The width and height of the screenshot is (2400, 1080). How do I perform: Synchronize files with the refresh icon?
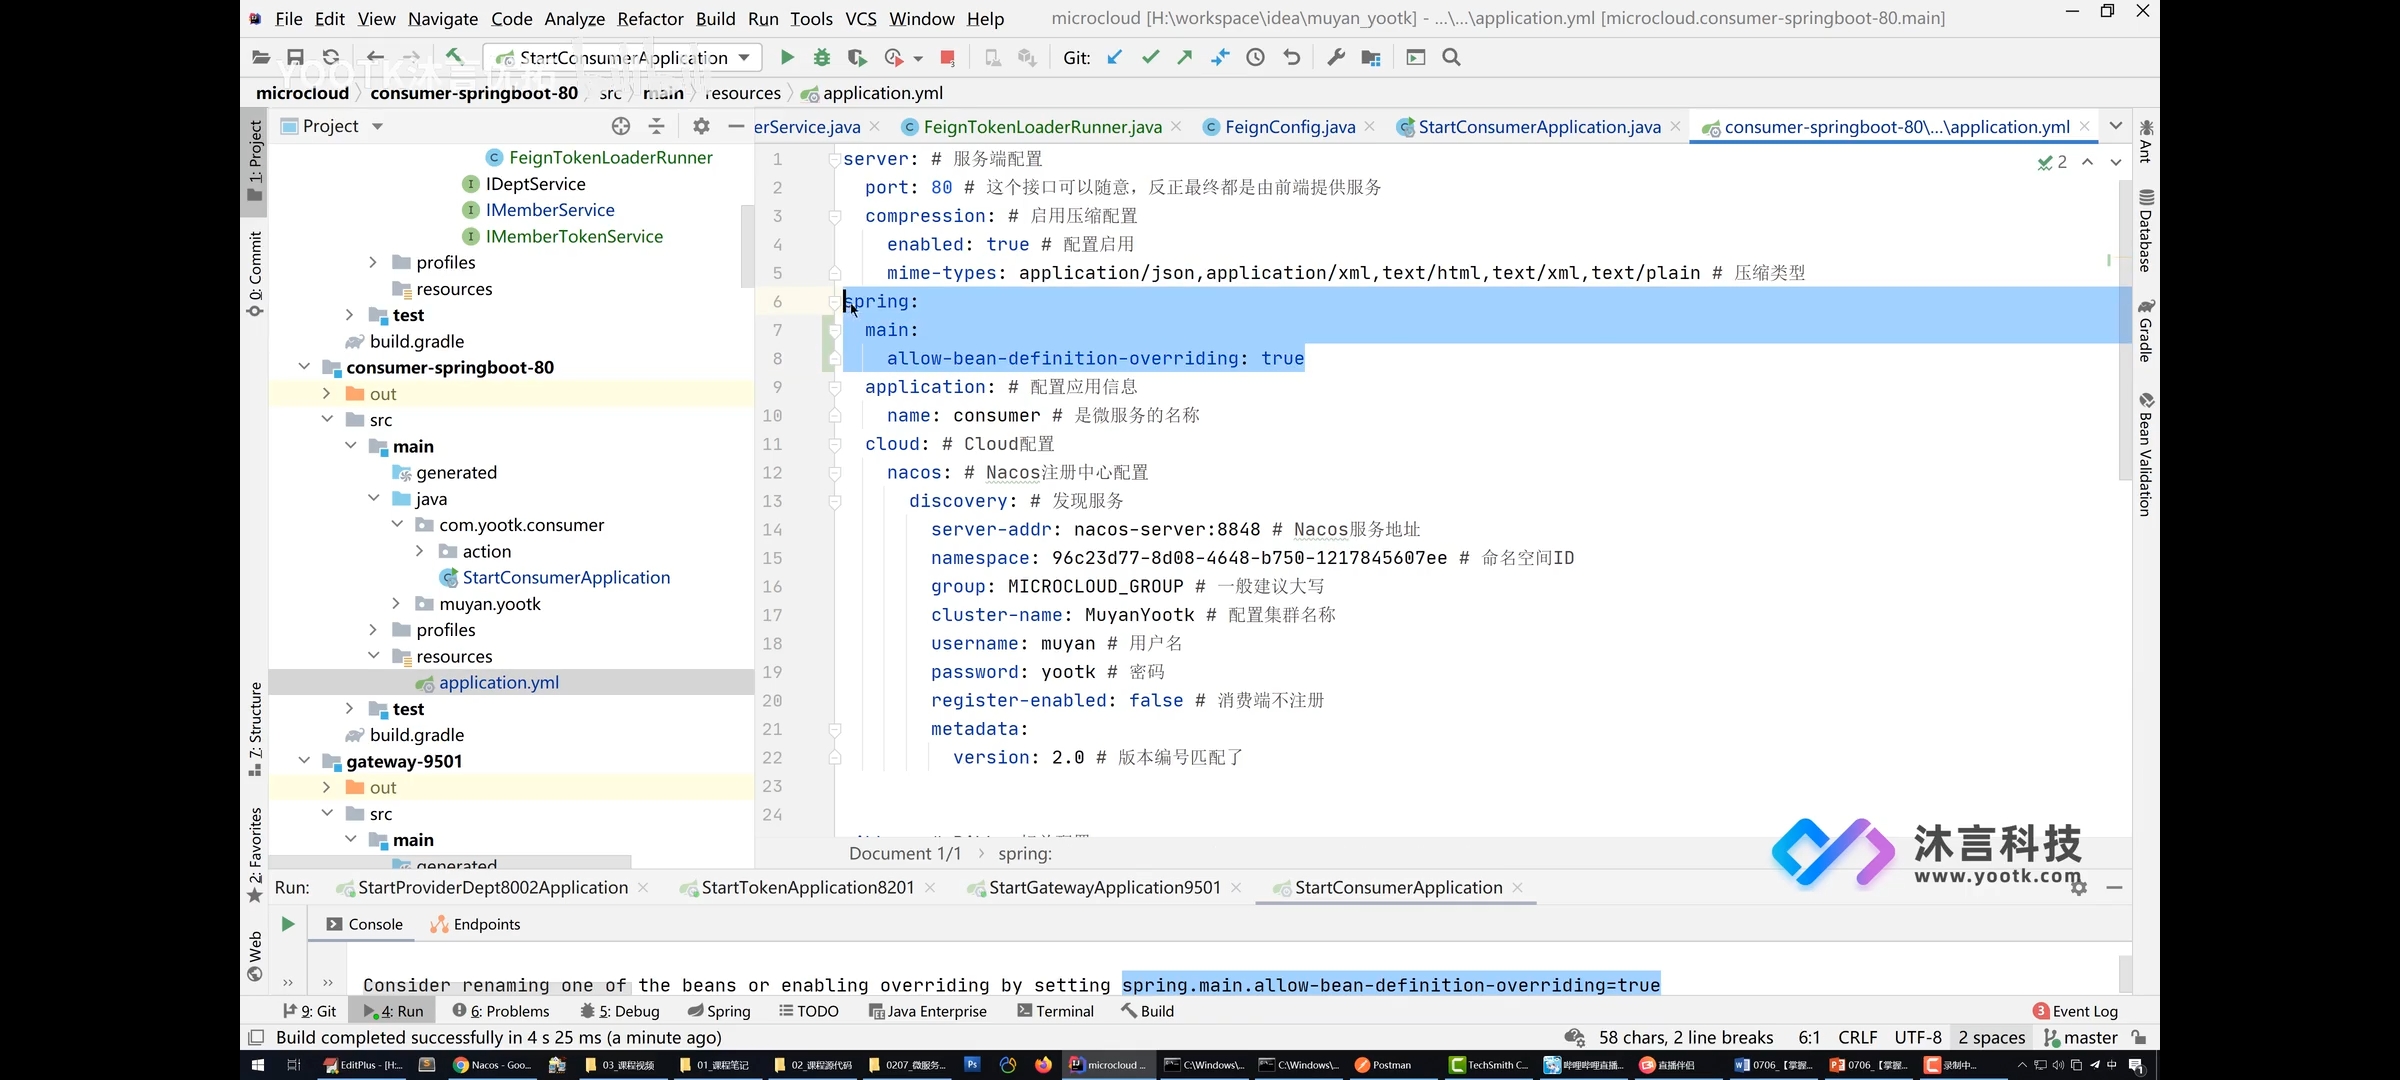coord(331,58)
